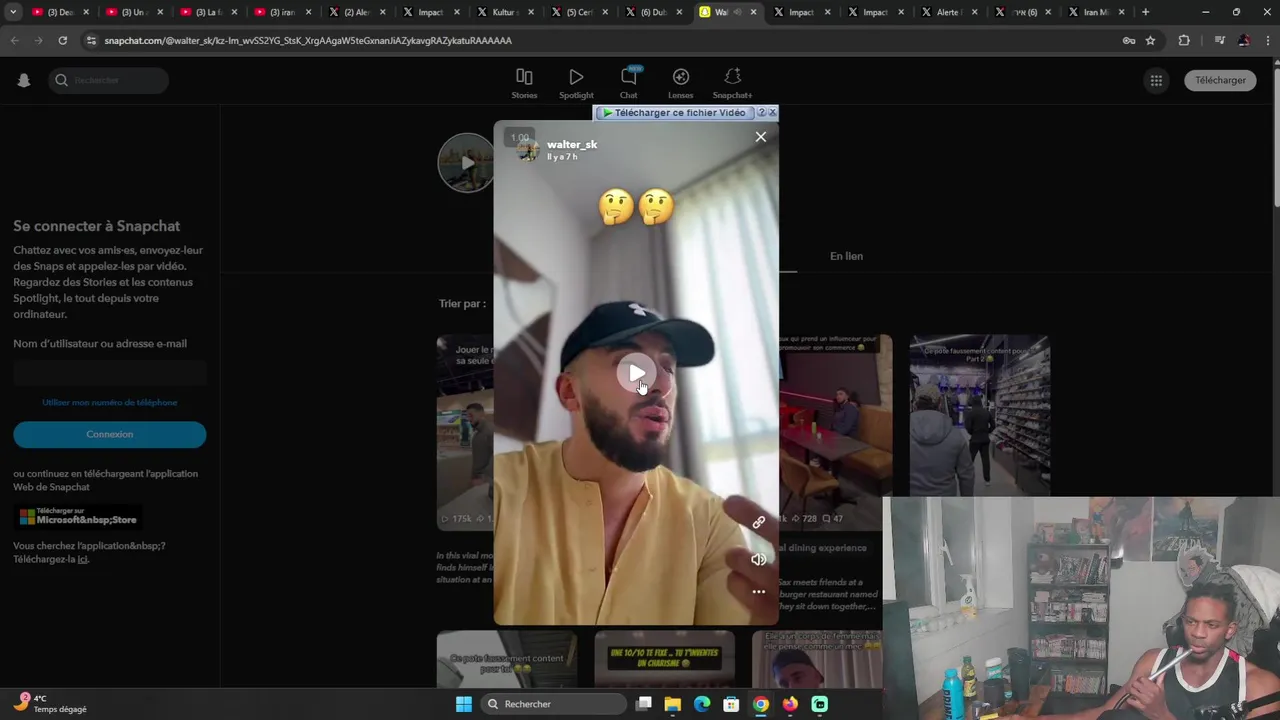Click the Connexion button

(110, 434)
